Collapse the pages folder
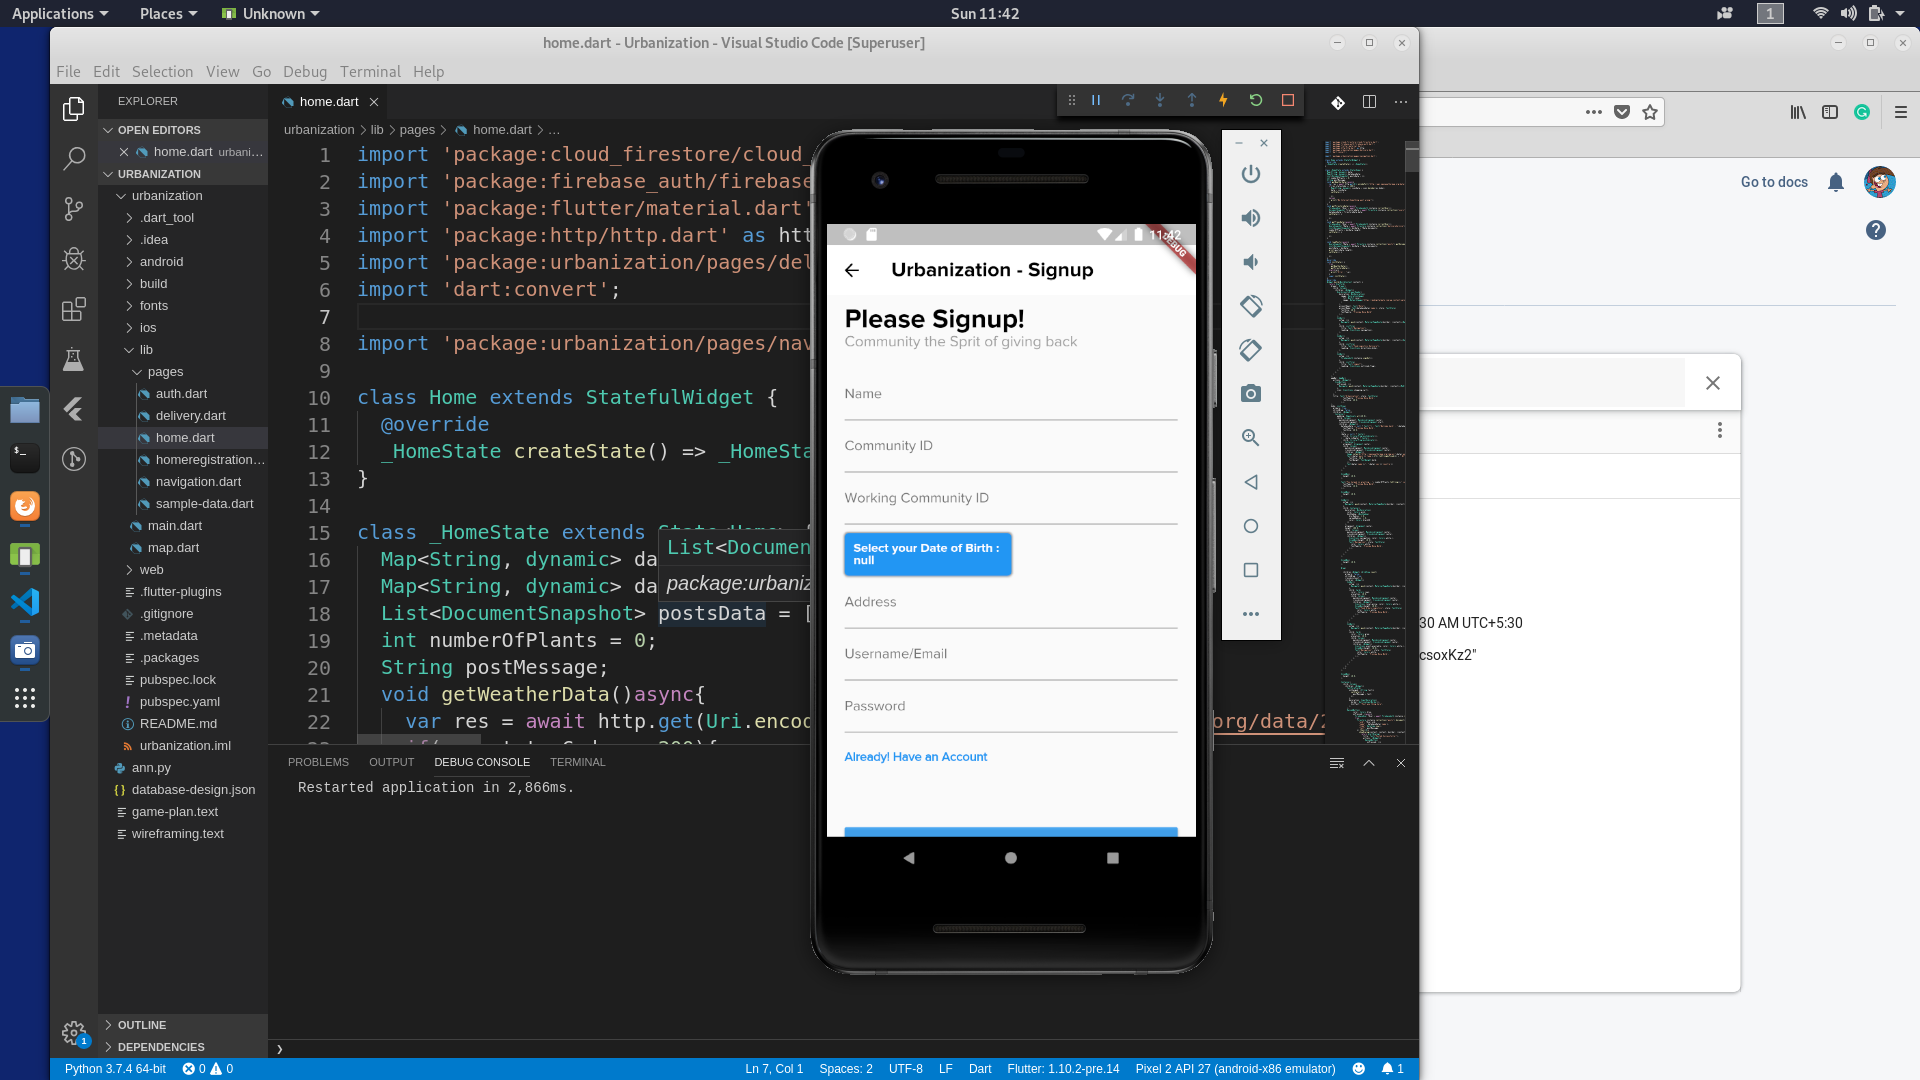This screenshot has width=1920, height=1080. (165, 372)
